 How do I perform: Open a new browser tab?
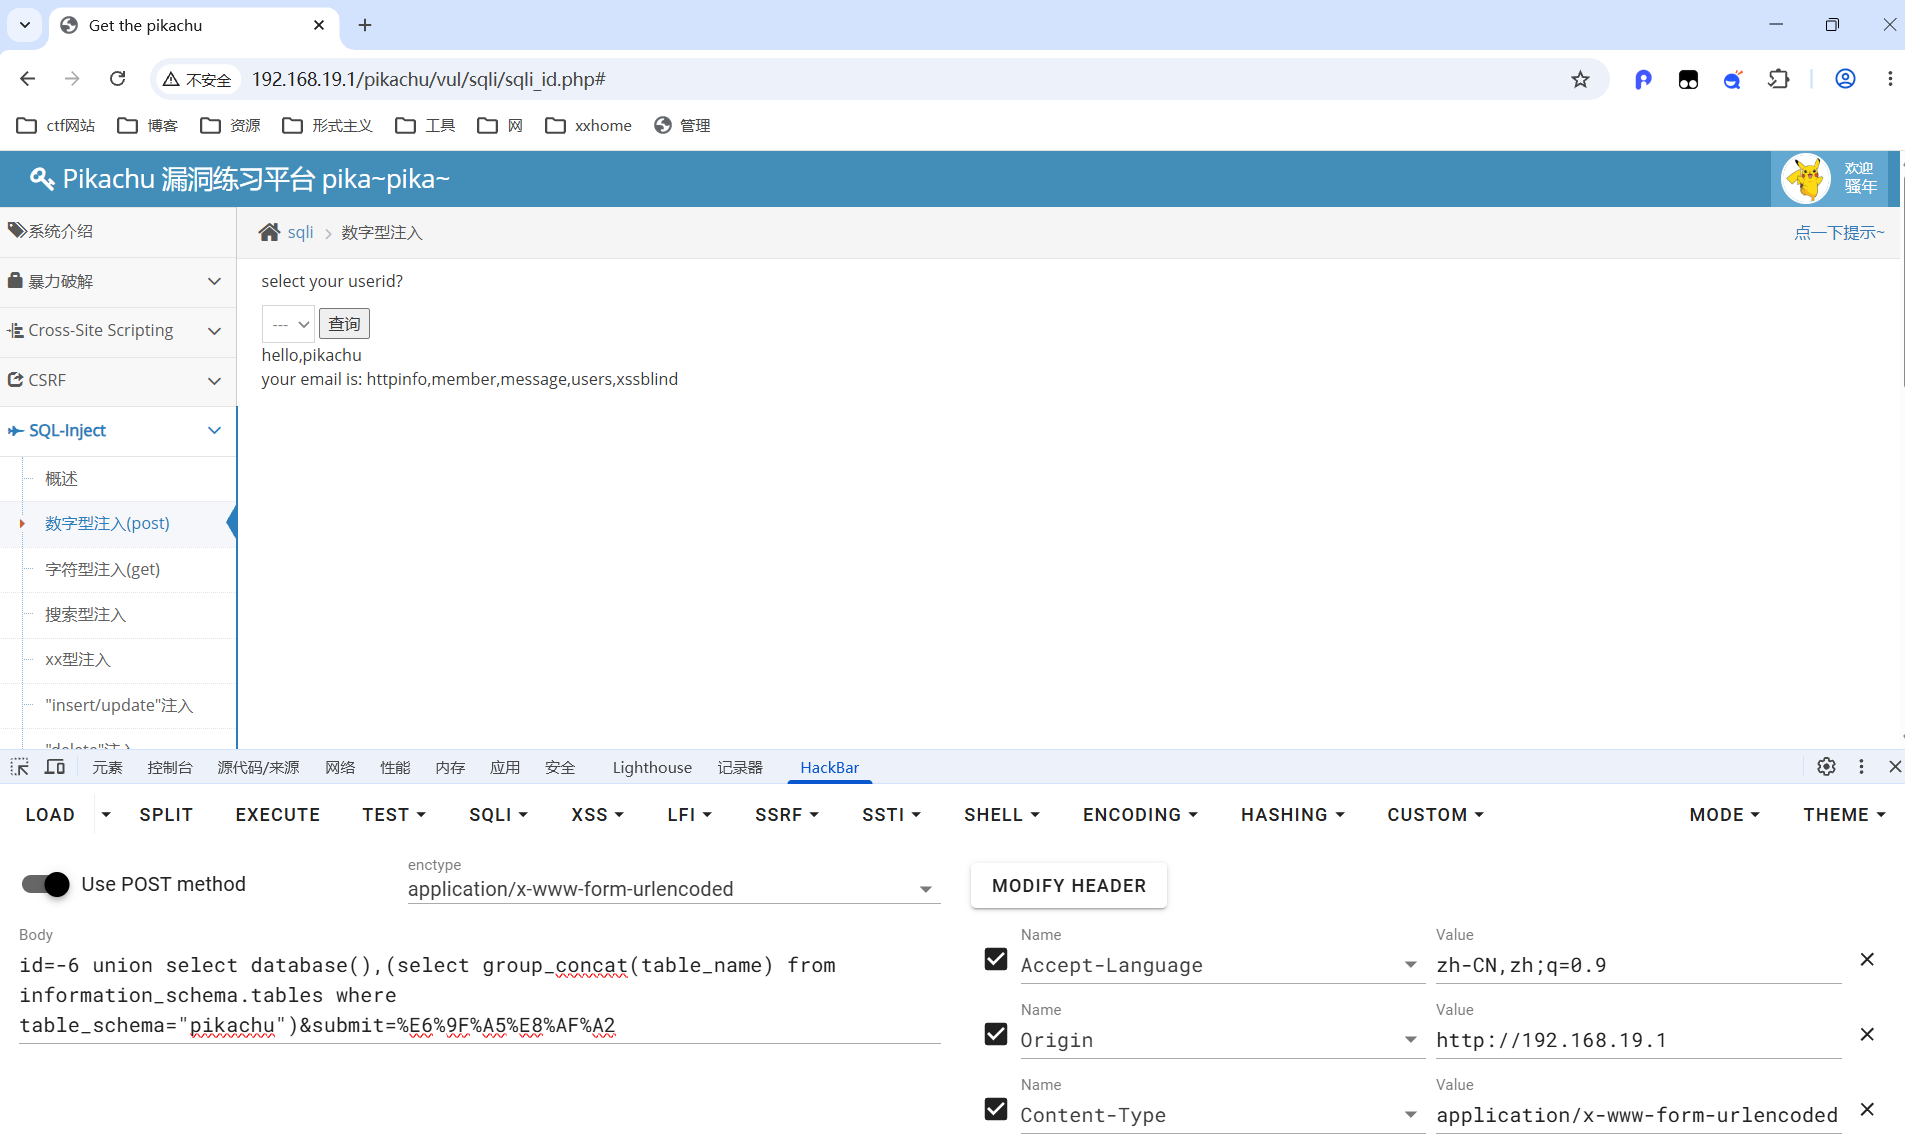pos(365,25)
